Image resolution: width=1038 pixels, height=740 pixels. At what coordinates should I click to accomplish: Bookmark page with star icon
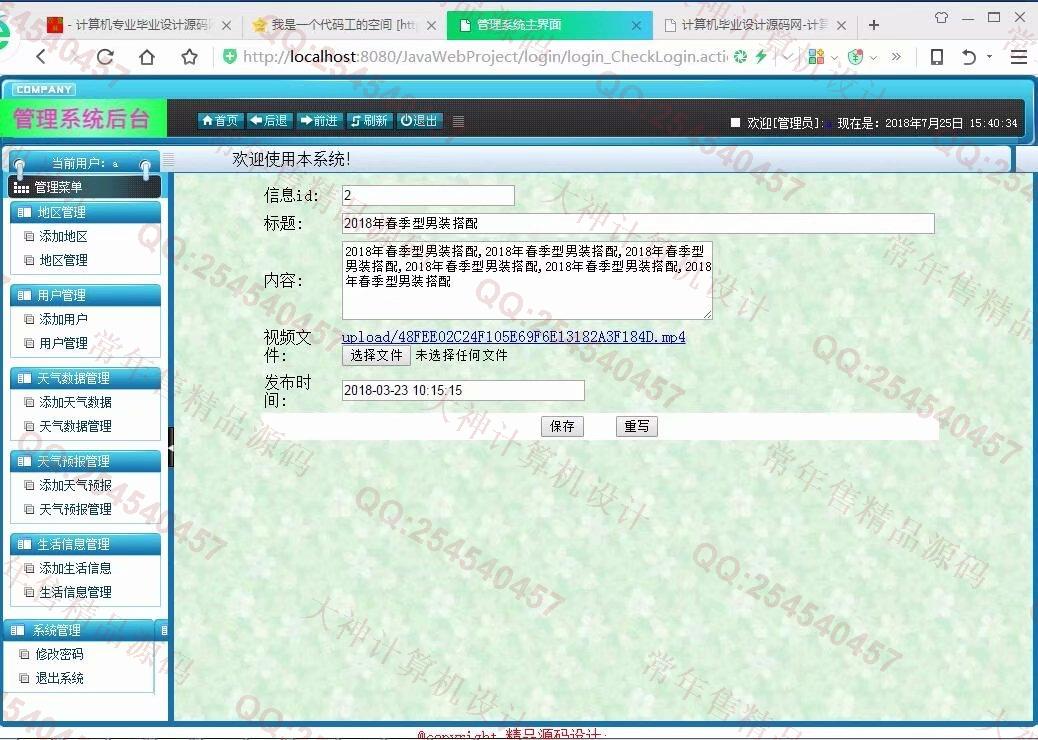point(189,57)
